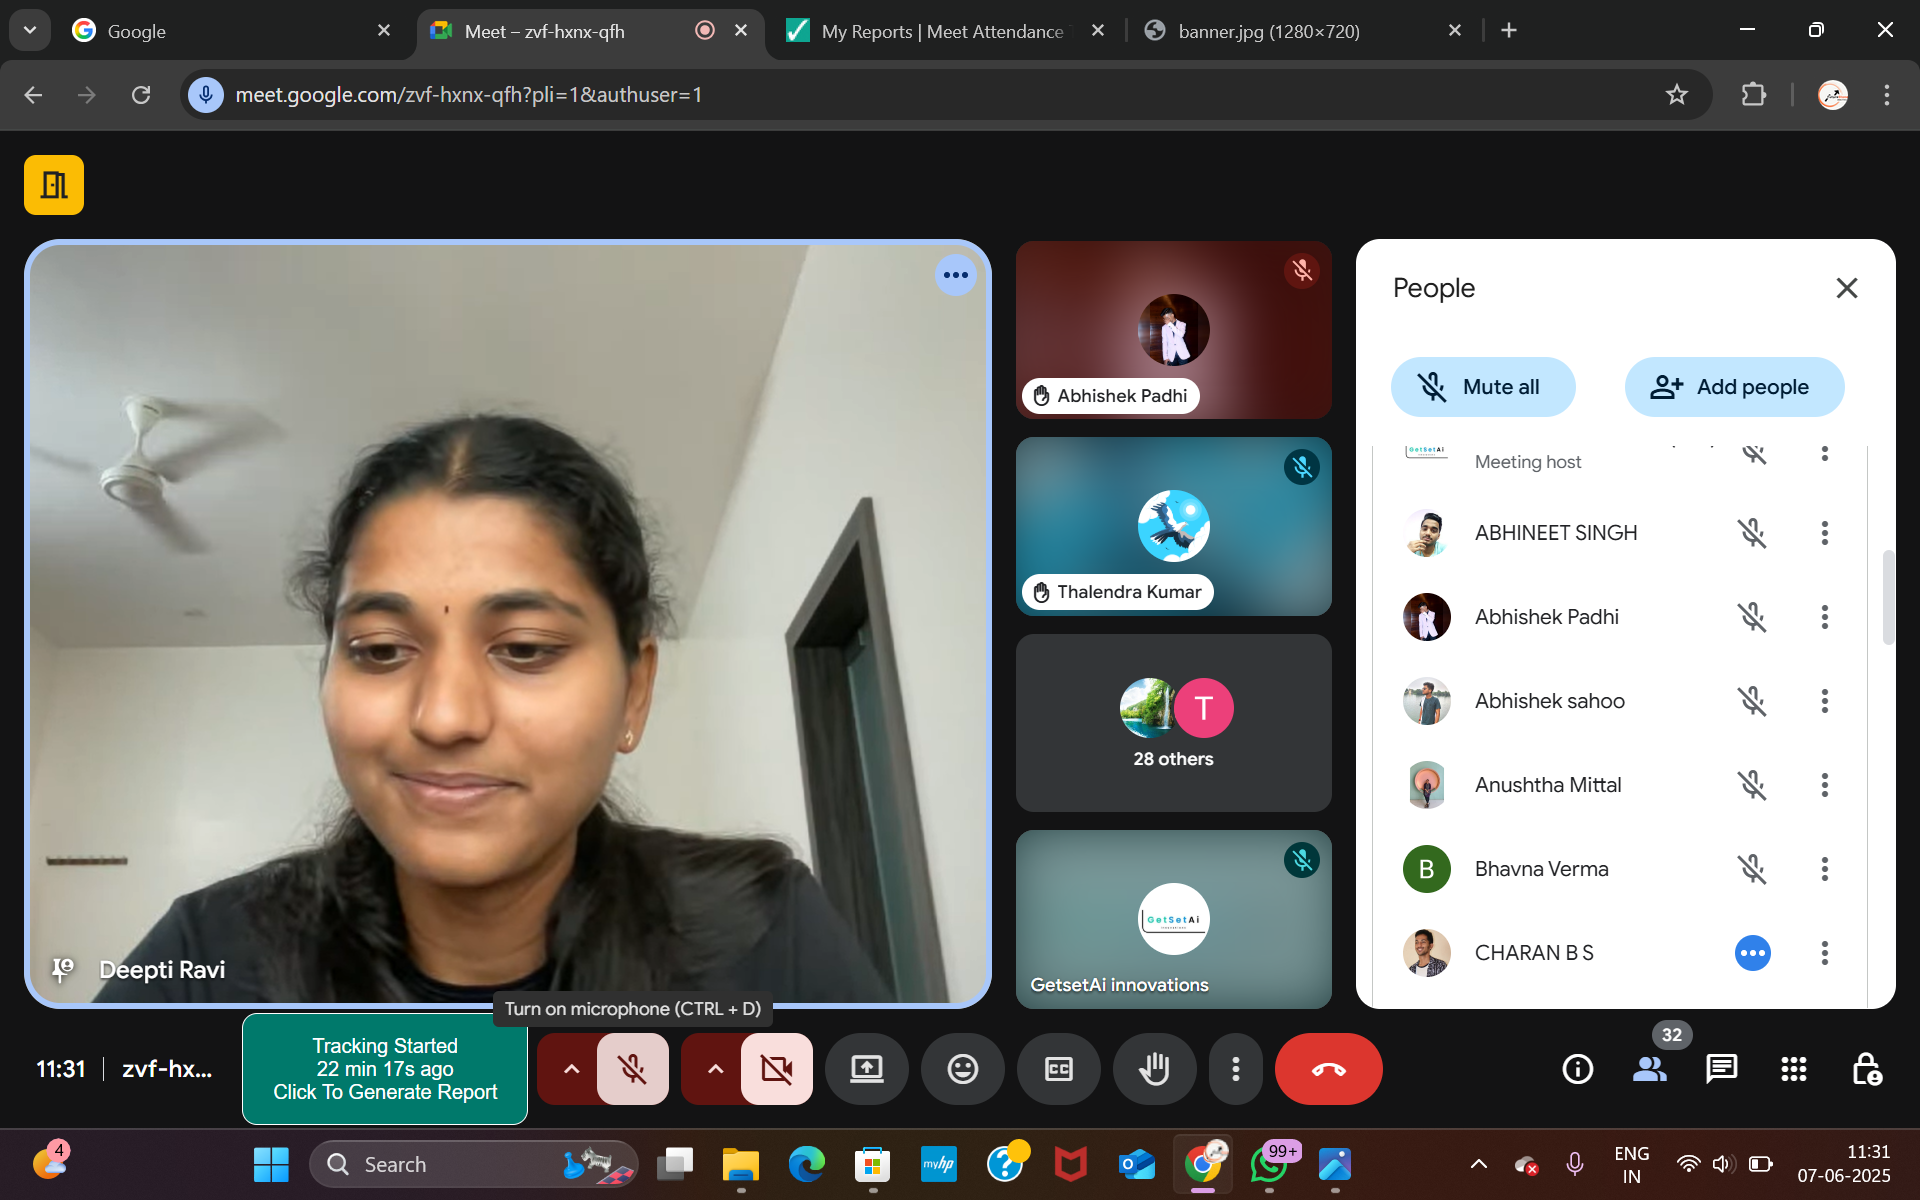
Task: Click the Mute all button
Action: tap(1483, 387)
